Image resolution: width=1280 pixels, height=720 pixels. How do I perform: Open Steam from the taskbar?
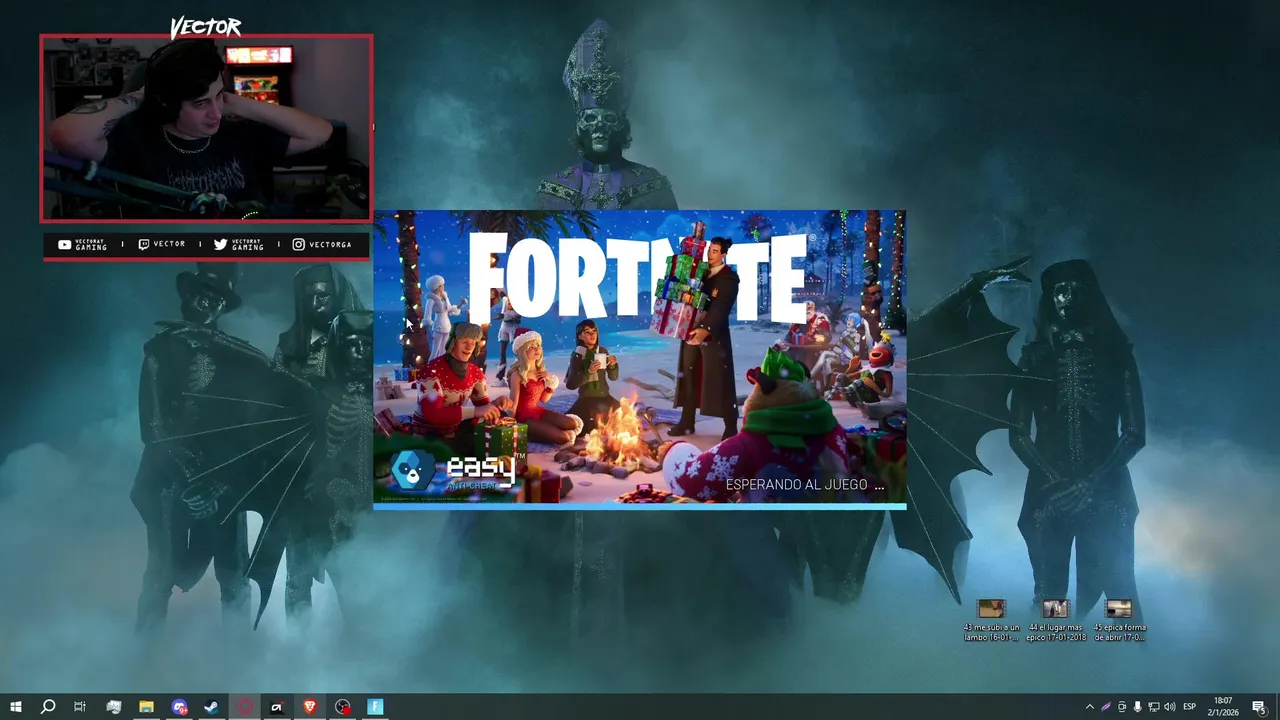point(211,707)
